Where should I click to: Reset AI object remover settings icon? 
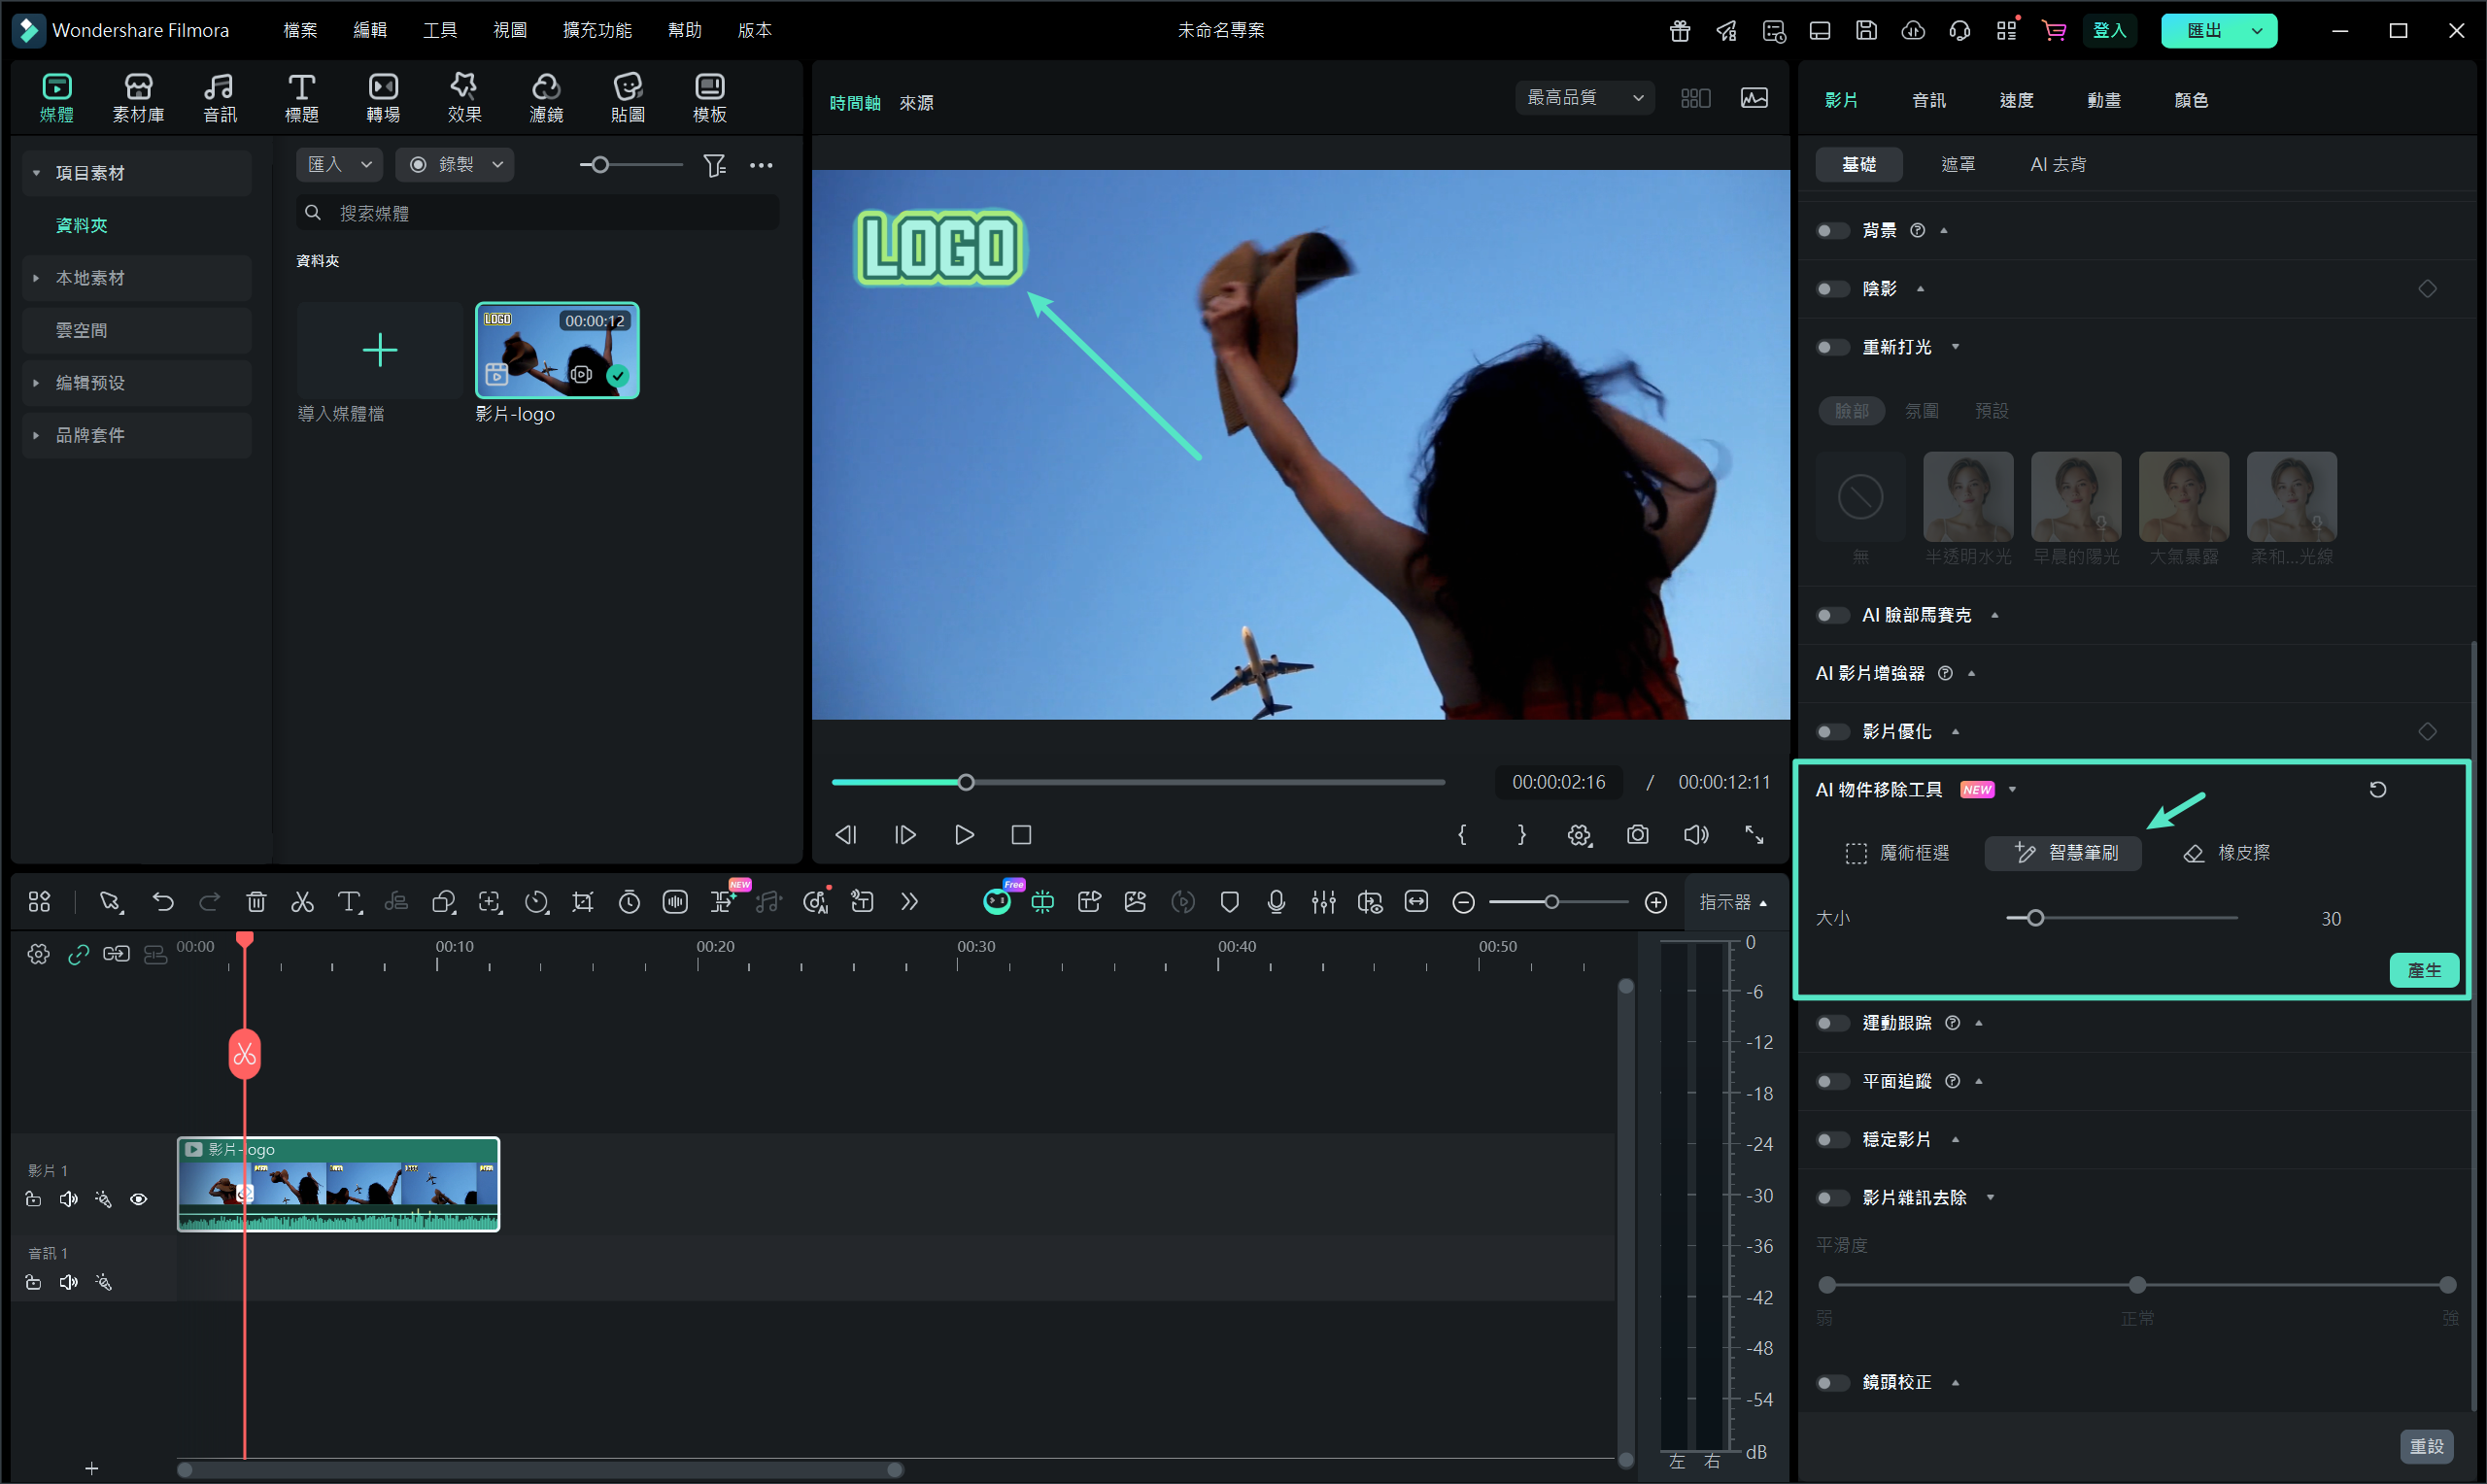coord(2377,790)
